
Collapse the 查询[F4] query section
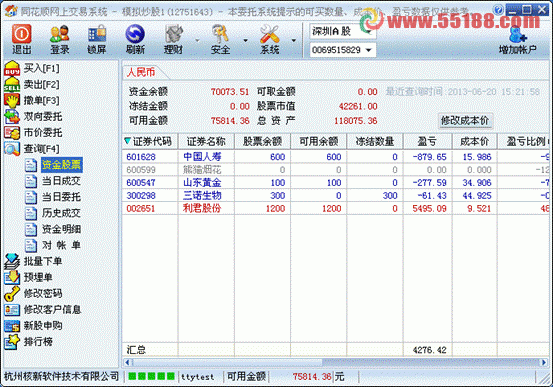(x=32, y=149)
